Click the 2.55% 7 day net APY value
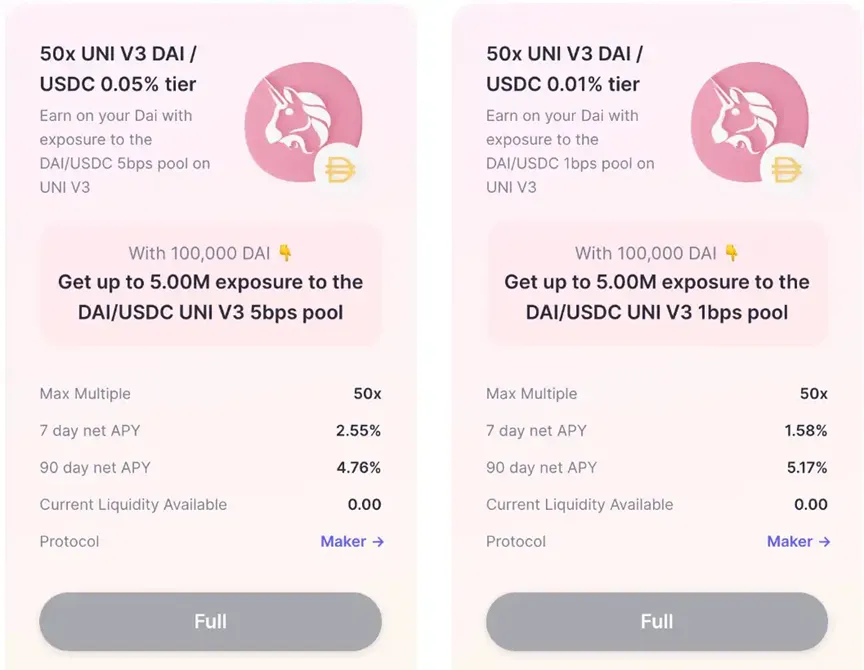This screenshot has height=670, width=864. (359, 430)
